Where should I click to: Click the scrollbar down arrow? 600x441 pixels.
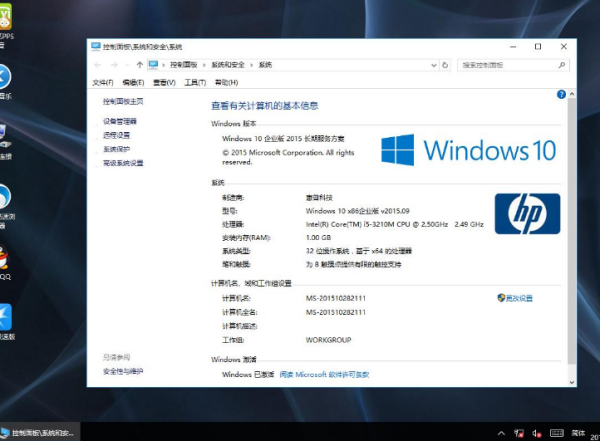pyautogui.click(x=572, y=382)
